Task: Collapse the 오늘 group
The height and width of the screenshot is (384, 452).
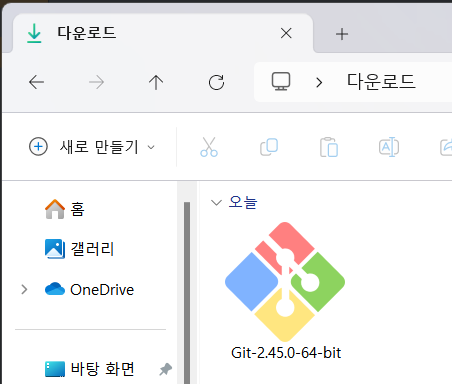Action: click(216, 202)
